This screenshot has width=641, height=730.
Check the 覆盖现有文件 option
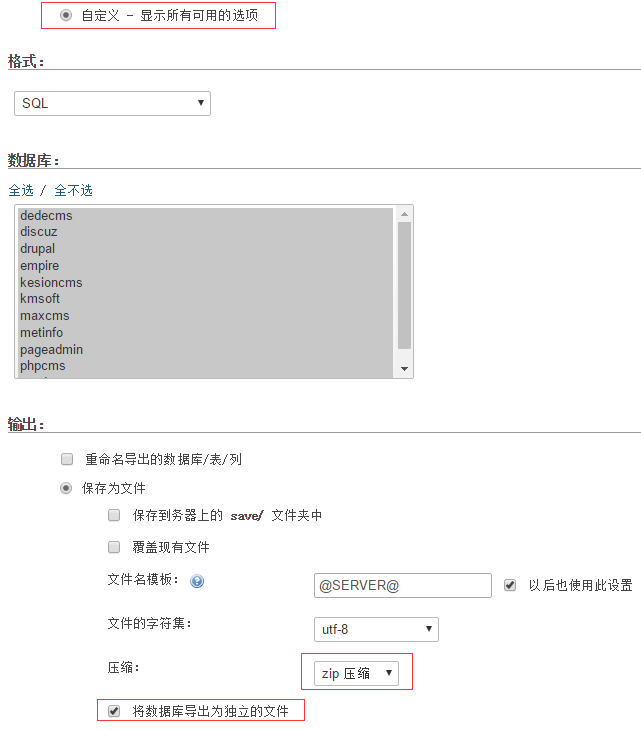(x=114, y=547)
